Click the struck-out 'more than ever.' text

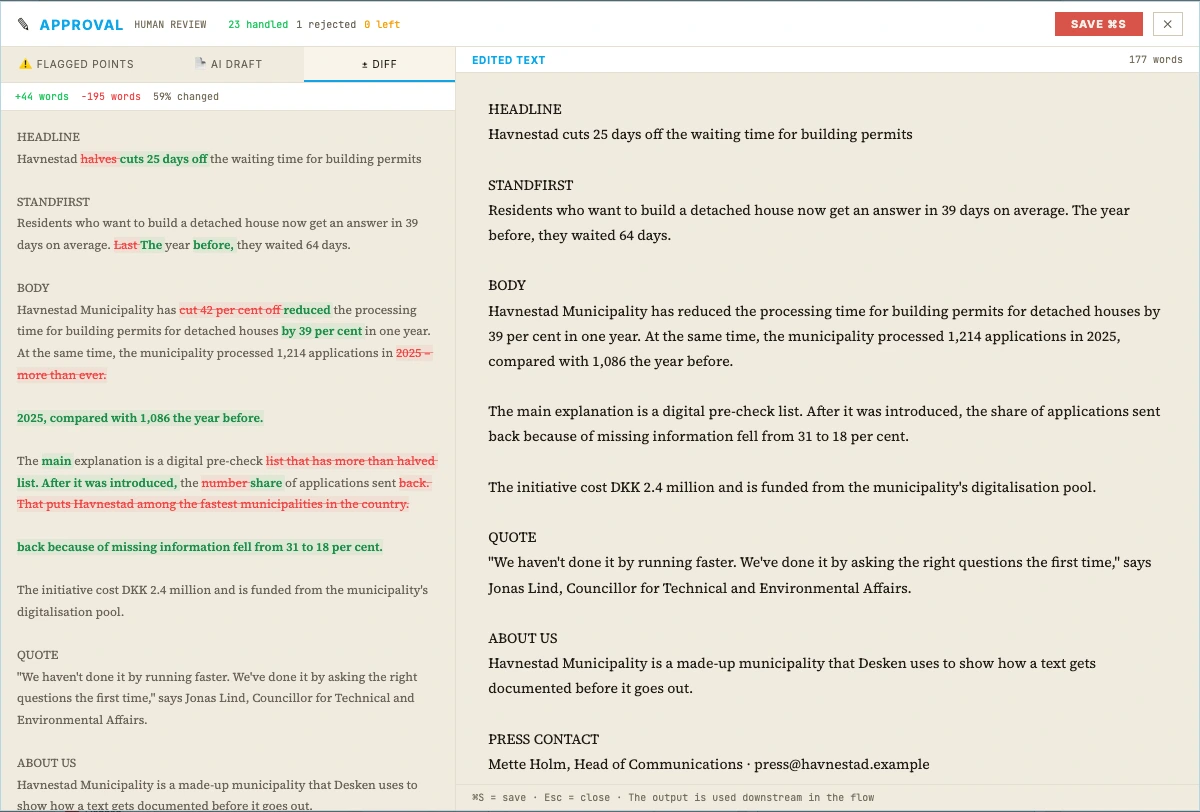(62, 375)
